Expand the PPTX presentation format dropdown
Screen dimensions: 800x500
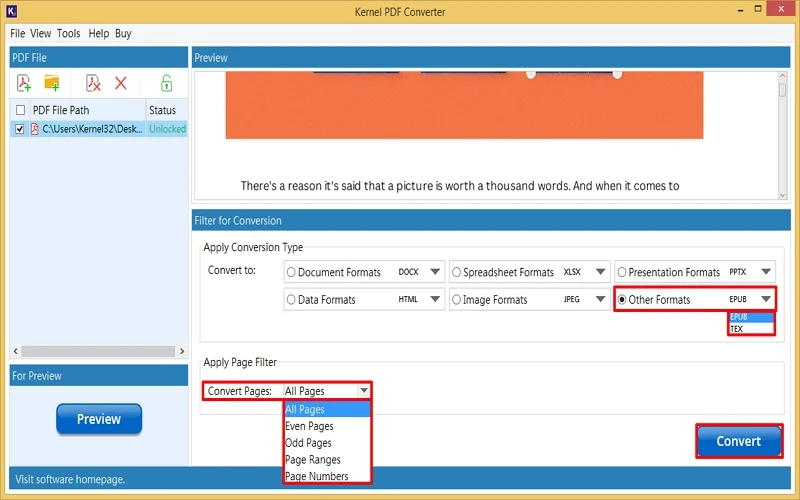click(766, 272)
